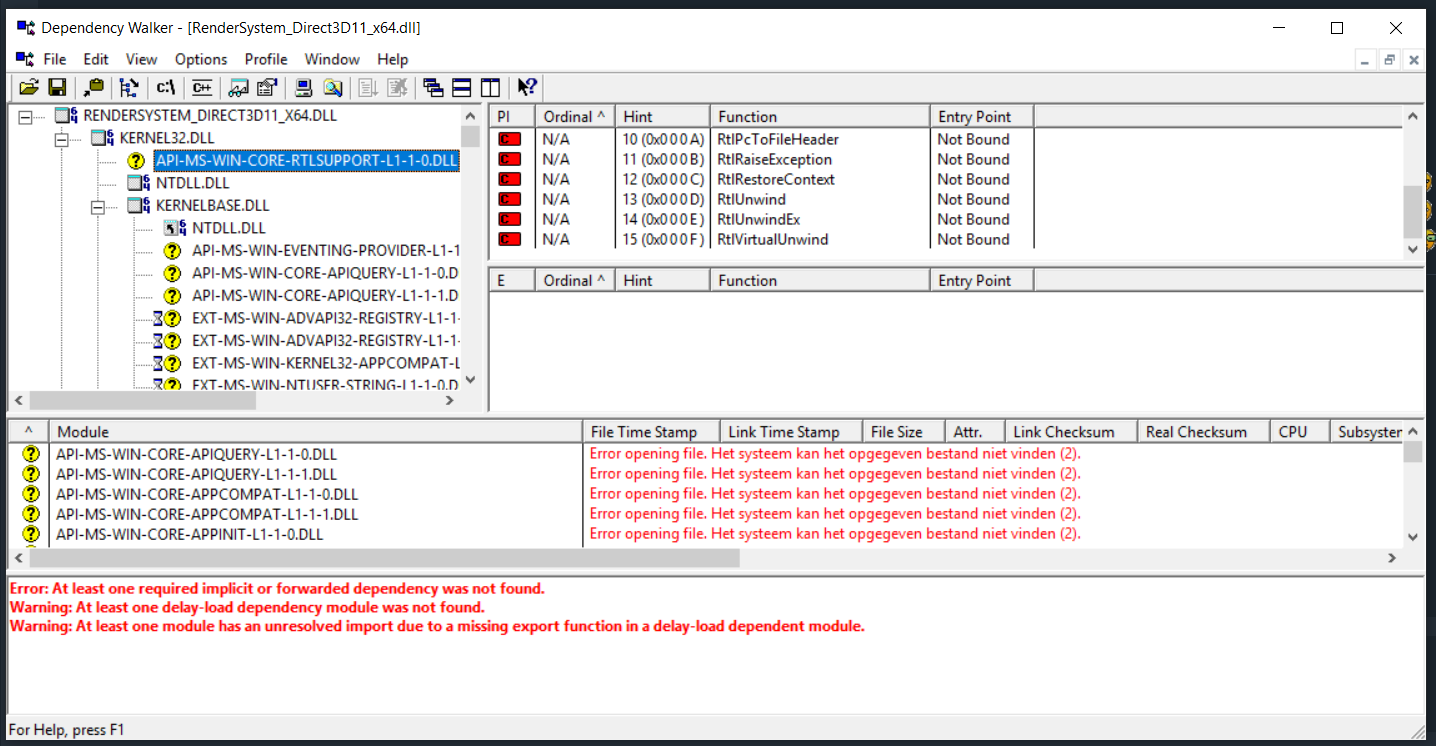Screen dimensions: 1436x746
Task: Collapse the KERNEL32.DLL tree node
Action: tap(61, 139)
